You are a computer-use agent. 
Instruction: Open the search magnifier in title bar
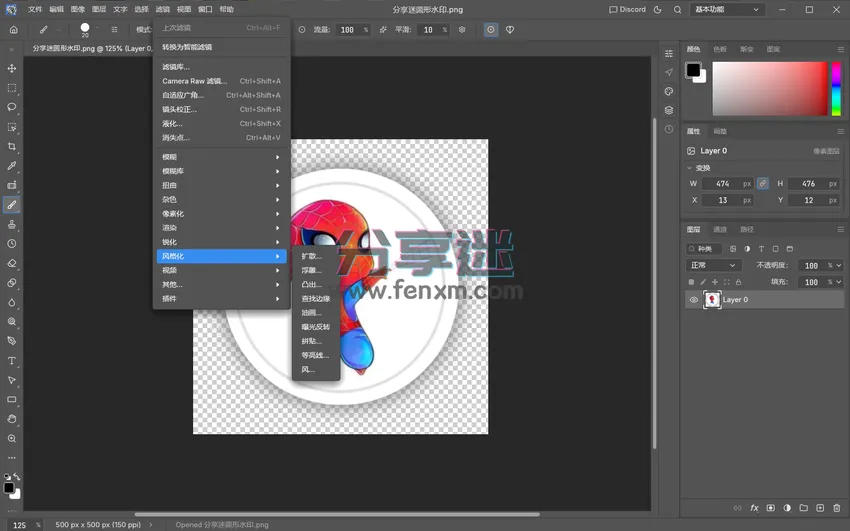coord(677,10)
